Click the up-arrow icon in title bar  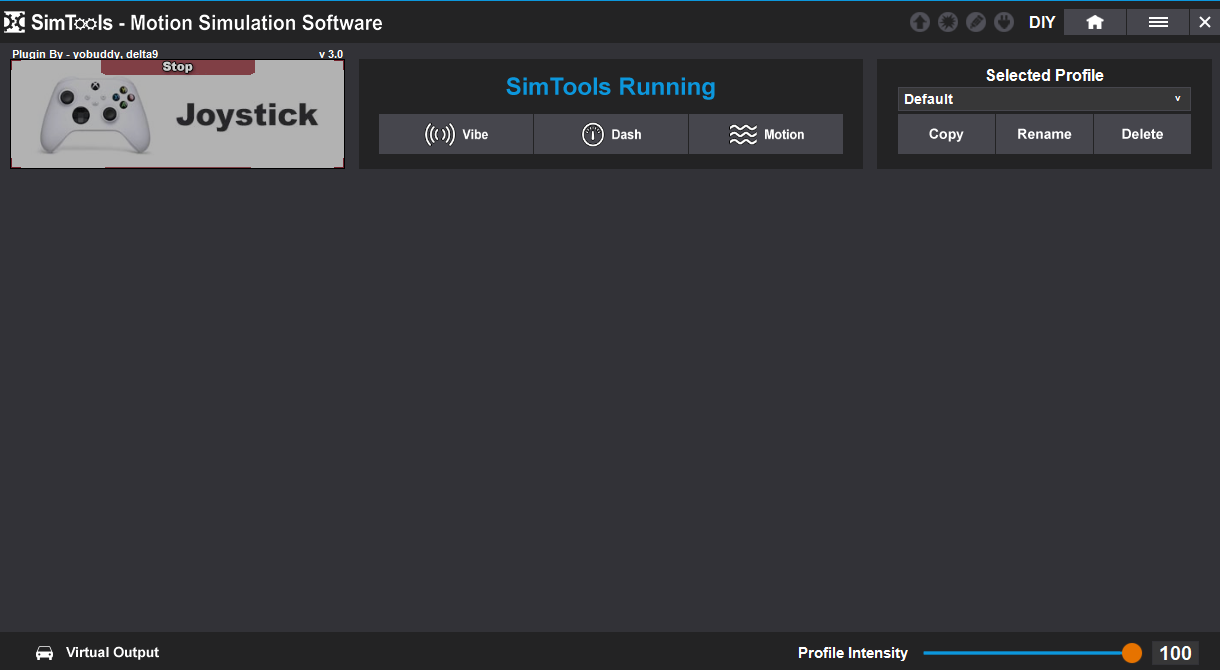point(919,22)
